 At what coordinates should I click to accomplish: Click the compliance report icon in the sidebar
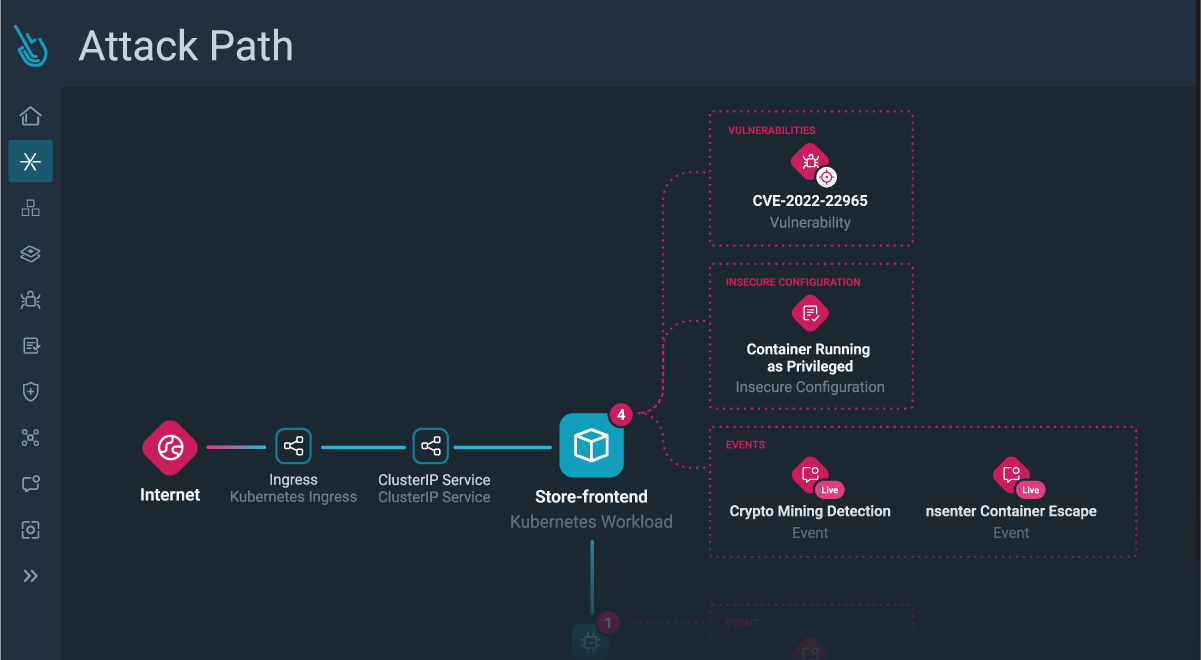tap(30, 345)
